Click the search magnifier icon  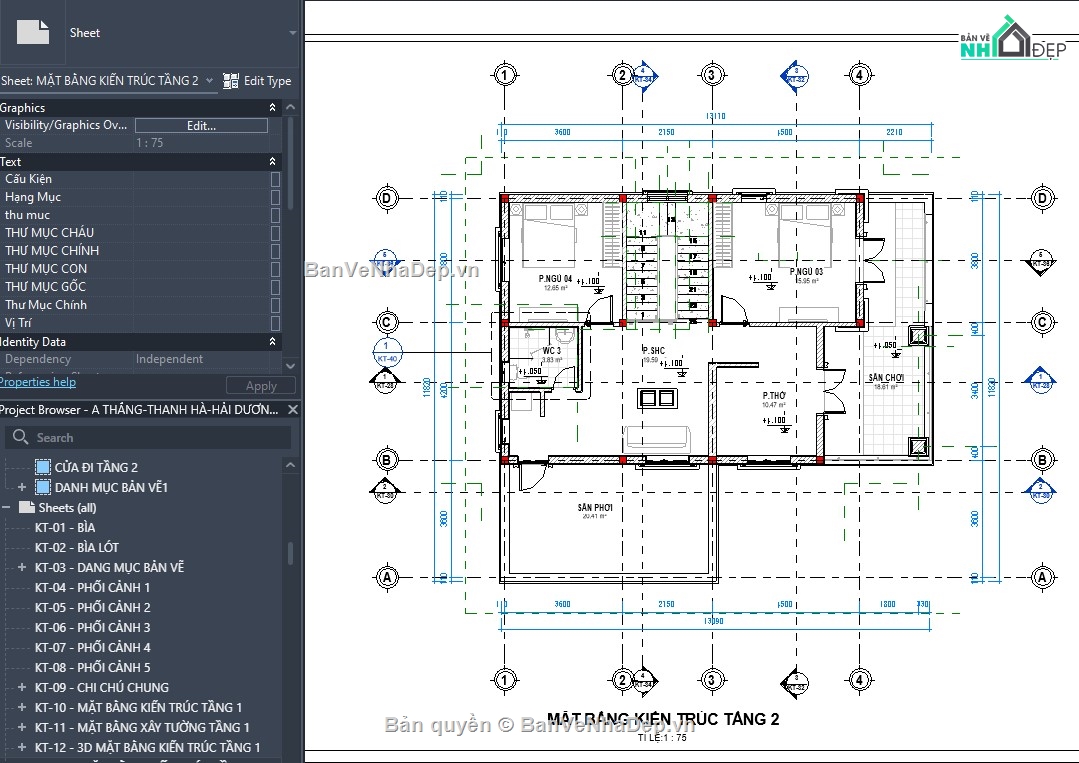(x=21, y=437)
